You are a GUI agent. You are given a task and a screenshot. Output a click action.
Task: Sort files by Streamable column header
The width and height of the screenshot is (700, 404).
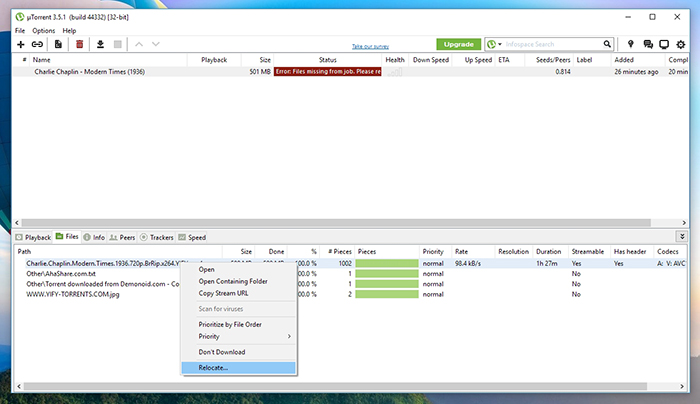pyautogui.click(x=588, y=252)
